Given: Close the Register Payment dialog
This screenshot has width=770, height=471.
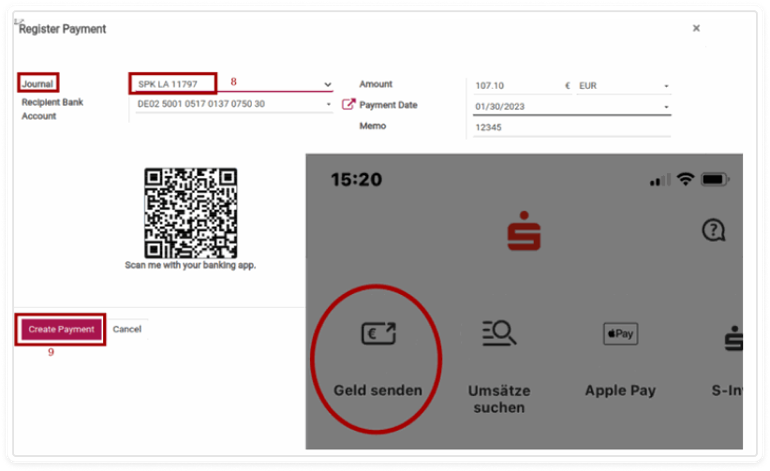Looking at the screenshot, I should (x=696, y=28).
